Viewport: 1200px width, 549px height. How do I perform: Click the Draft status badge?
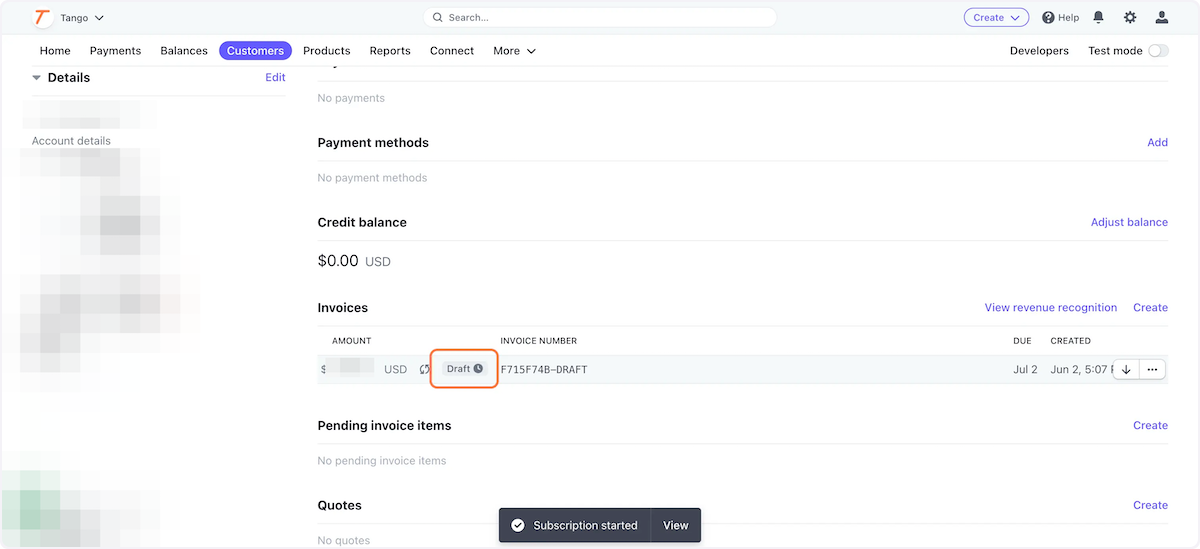pyautogui.click(x=464, y=369)
